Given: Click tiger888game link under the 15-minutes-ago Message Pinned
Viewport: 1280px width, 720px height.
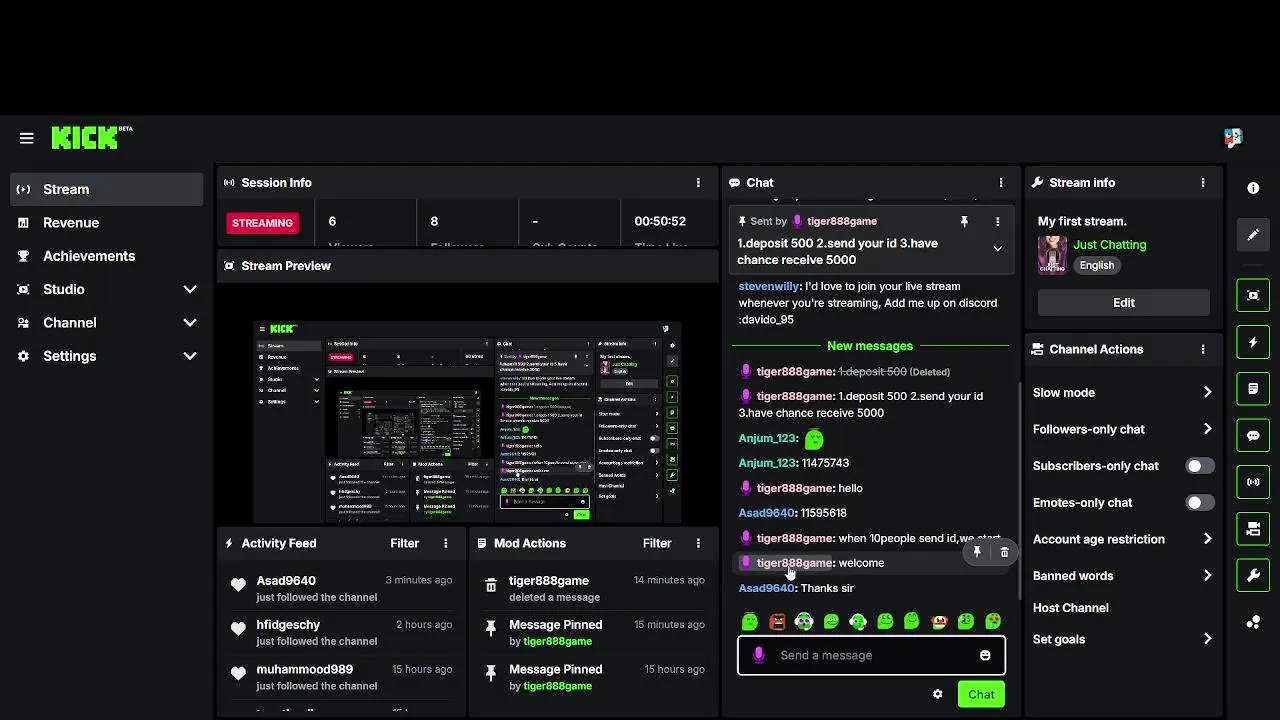Looking at the screenshot, I should [x=558, y=641].
